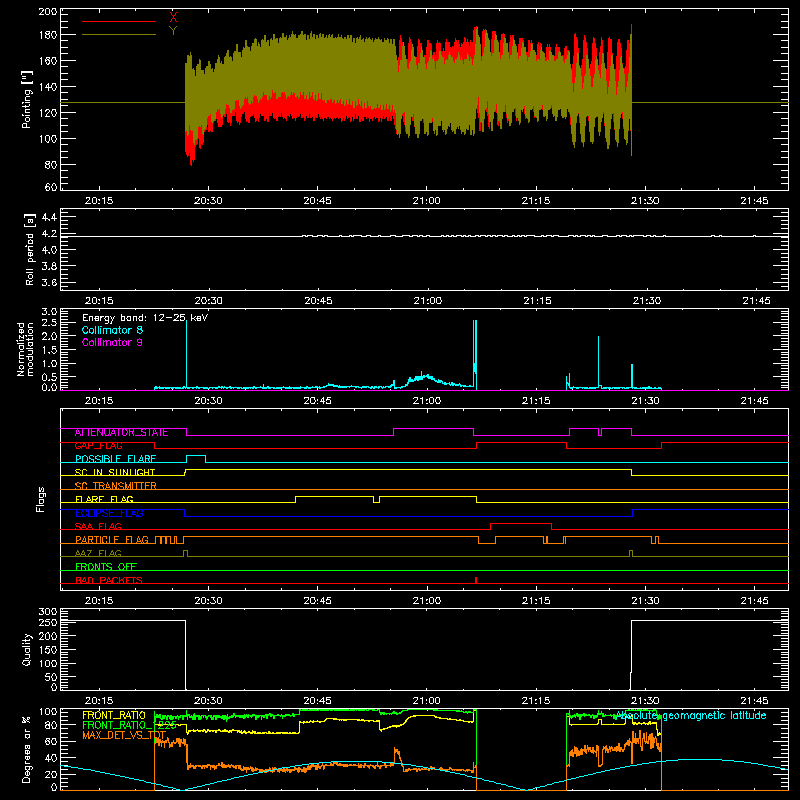Image resolution: width=800 pixels, height=800 pixels.
Task: Click the 'Absolute geomagnetic latitude' legend label
Action: tap(691, 716)
